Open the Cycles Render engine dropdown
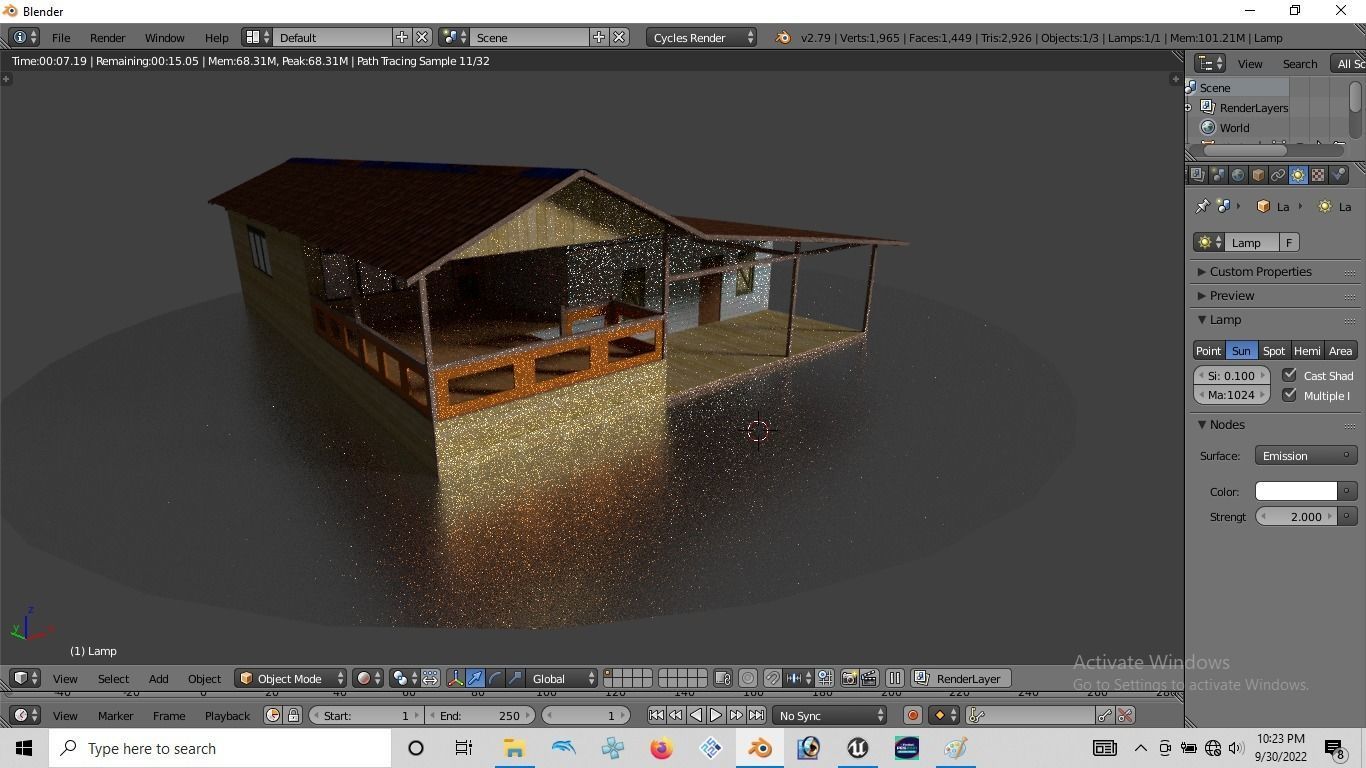 click(702, 37)
